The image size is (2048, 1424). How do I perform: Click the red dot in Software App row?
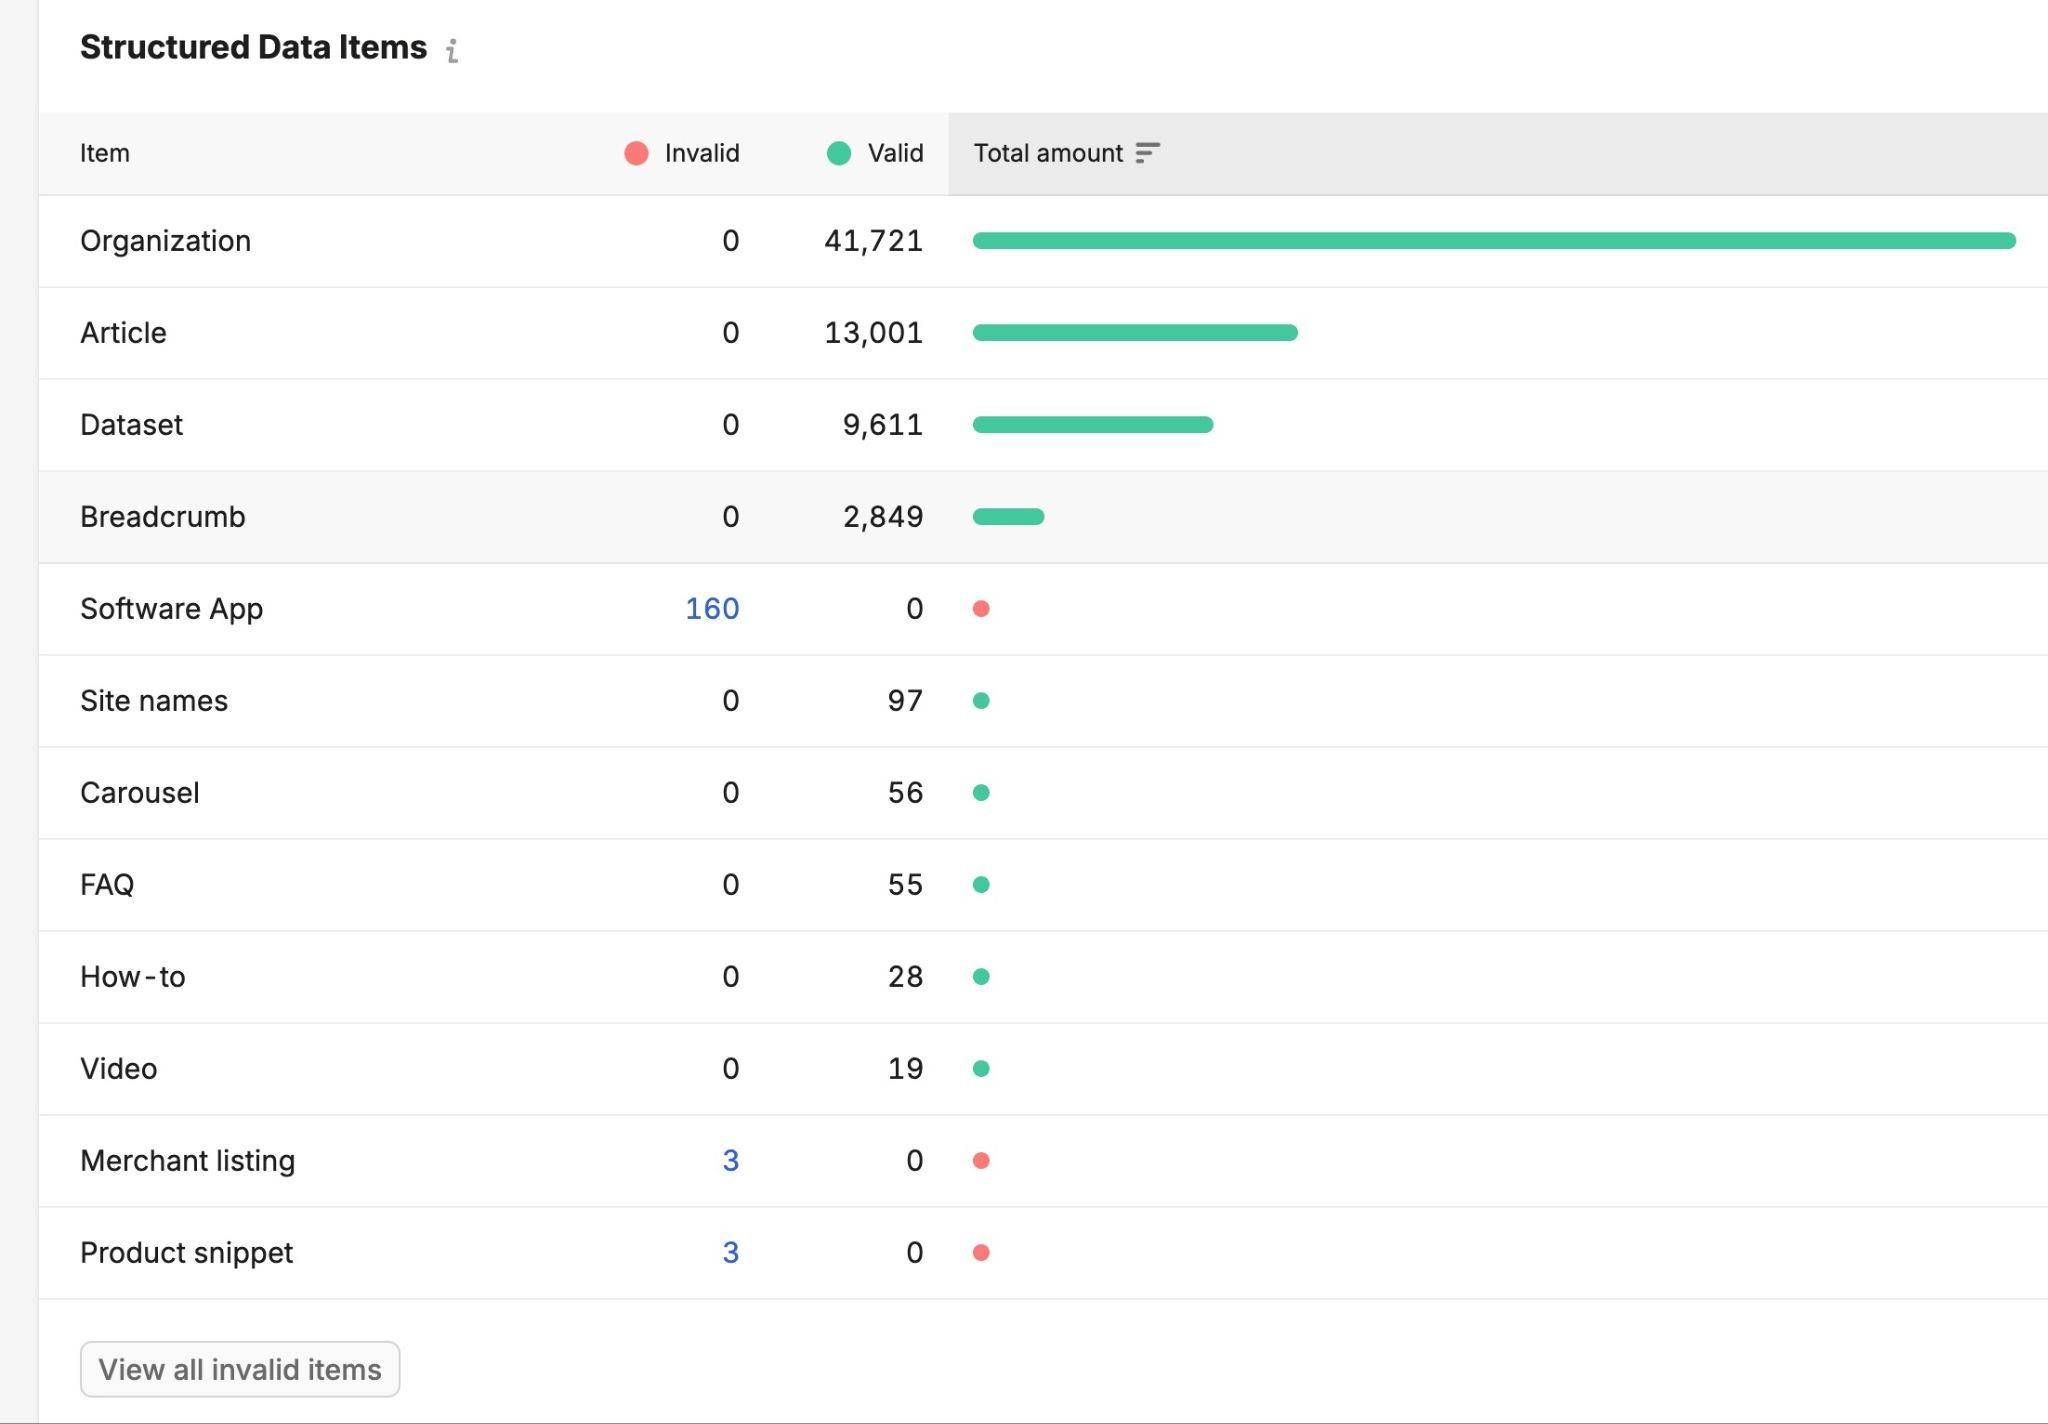tap(981, 608)
